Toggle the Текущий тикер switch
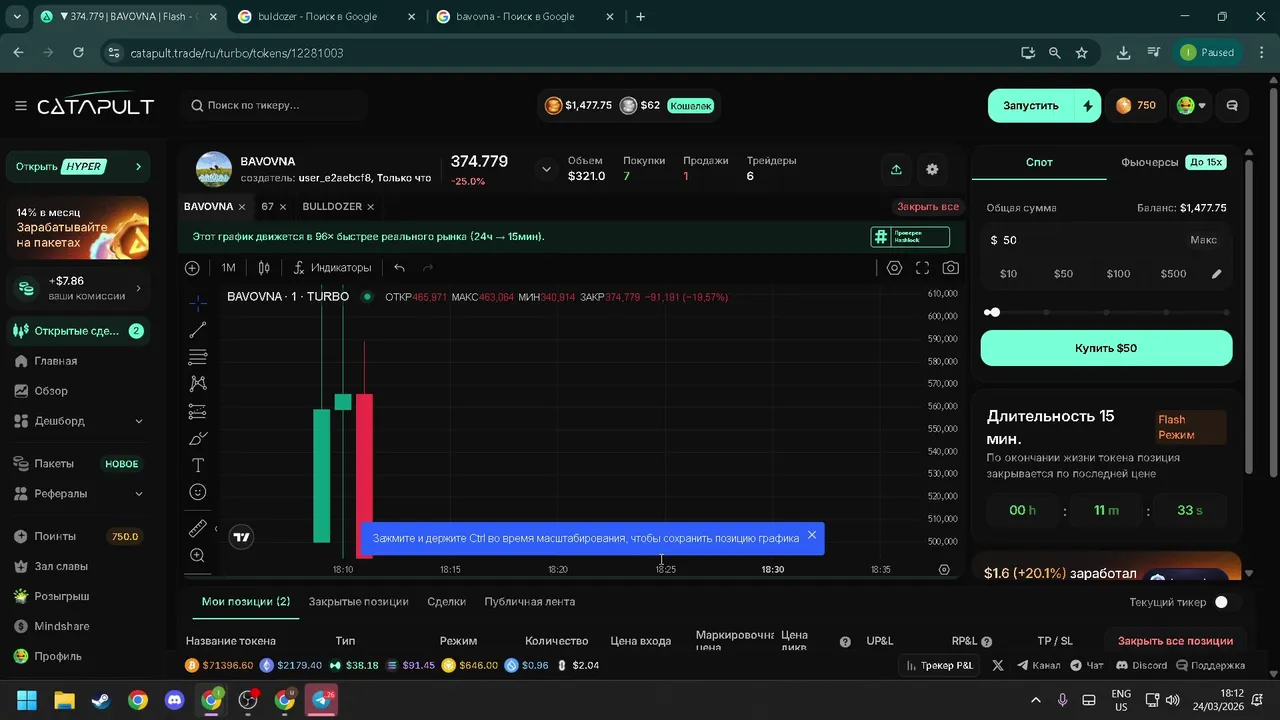Image resolution: width=1280 pixels, height=720 pixels. pos(1225,602)
